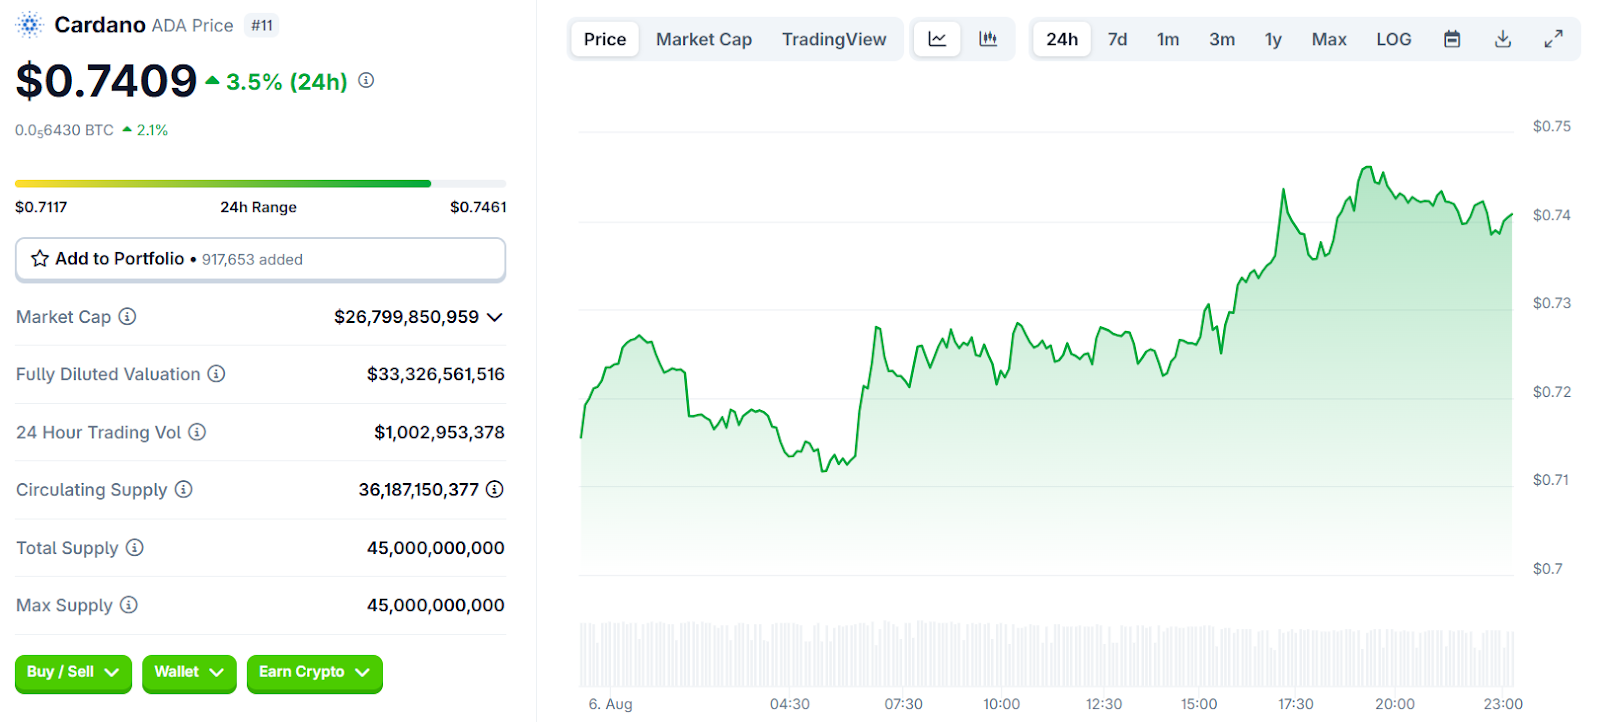The height and width of the screenshot is (722, 1600).
Task: Click the $1,002,953,378 trading volume value
Action: pos(439,432)
